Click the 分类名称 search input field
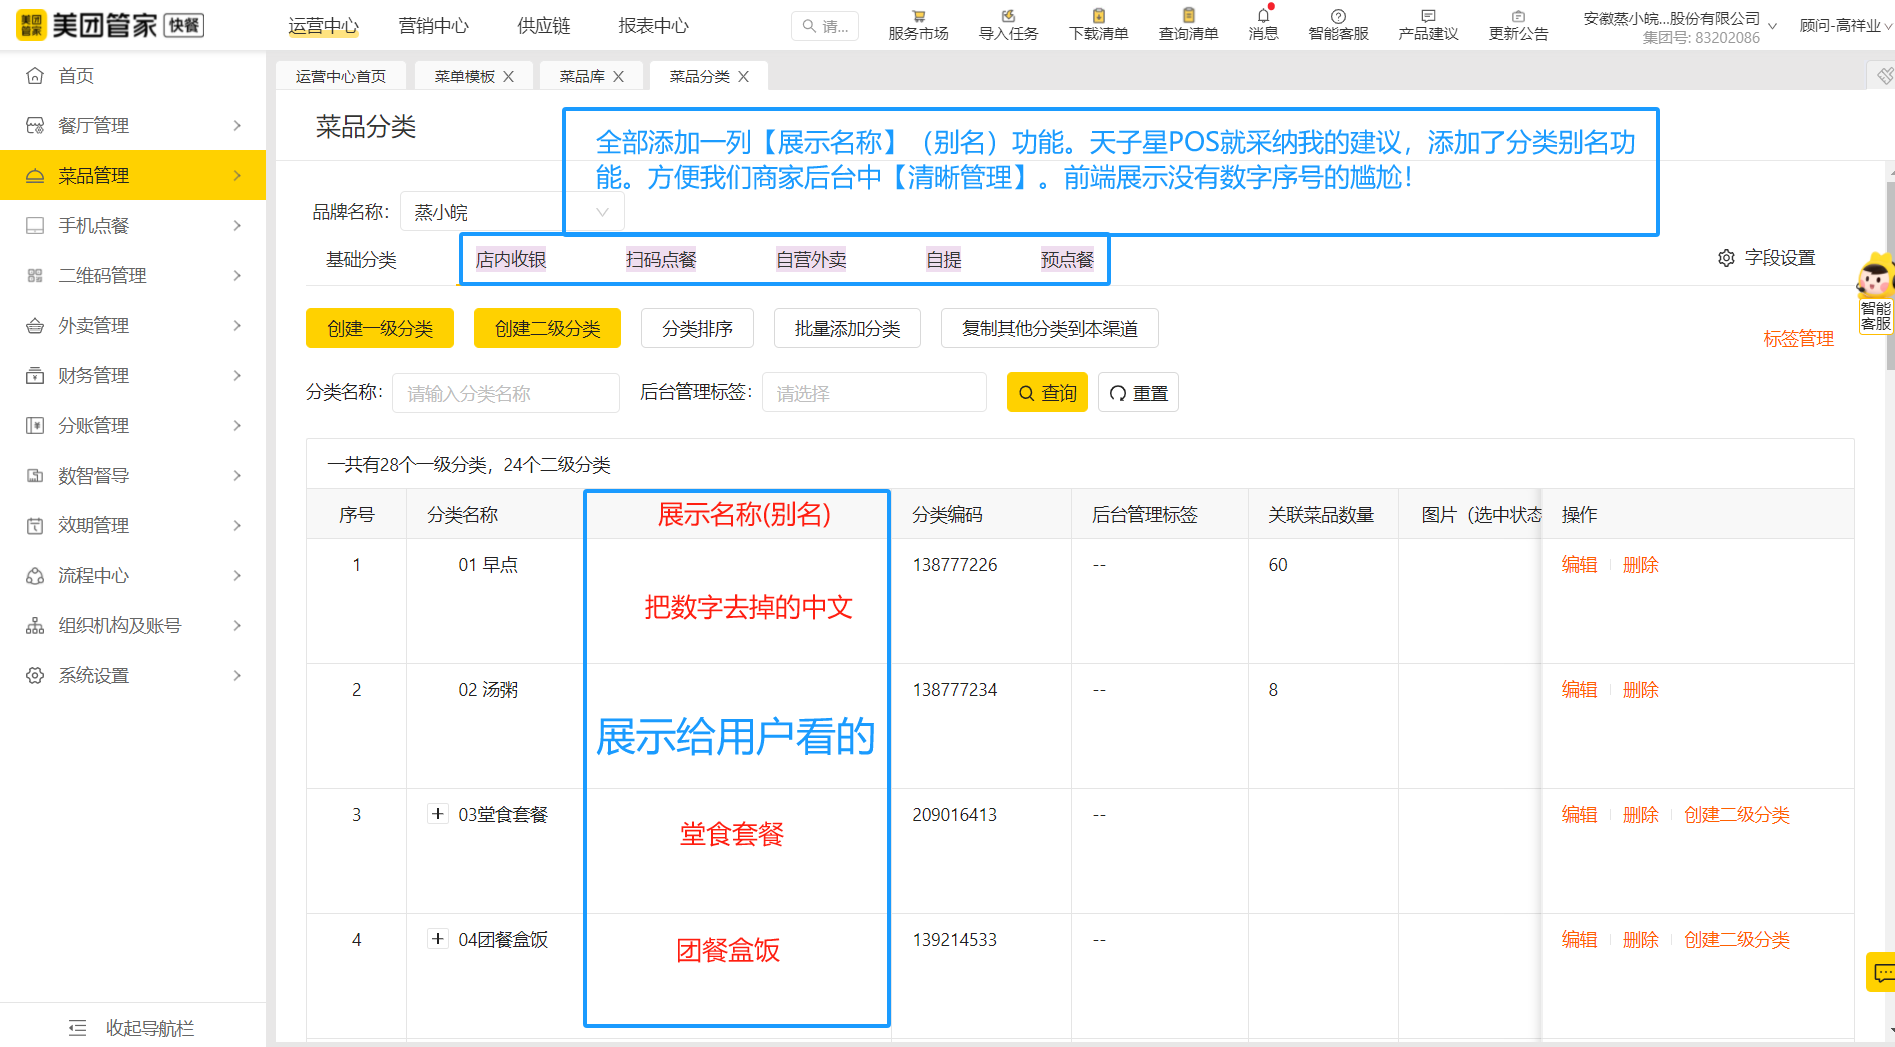1895x1047 pixels. 505,393
